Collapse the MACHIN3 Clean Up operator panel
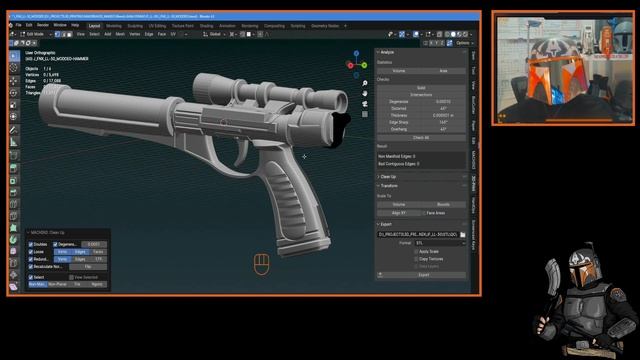 pyautogui.click(x=46, y=233)
